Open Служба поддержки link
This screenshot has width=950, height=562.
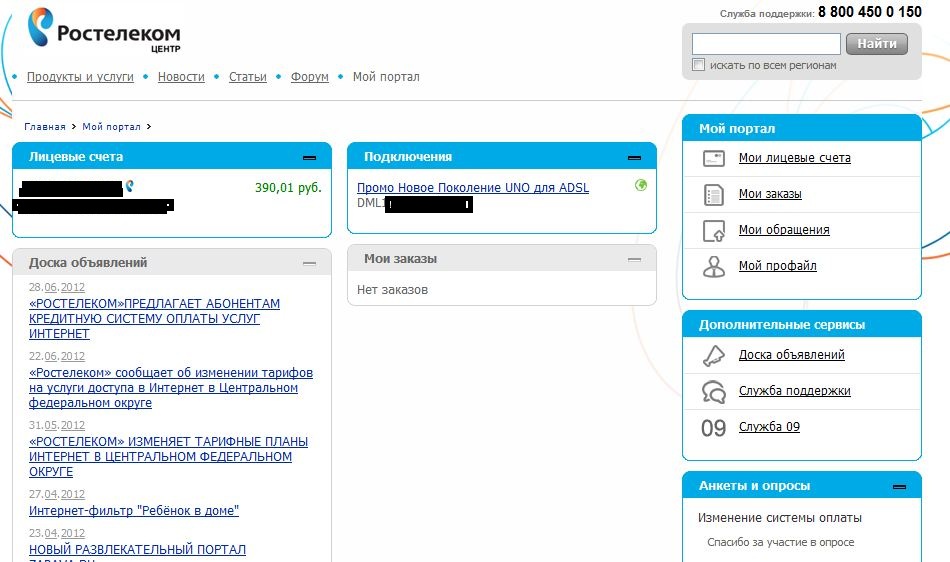click(794, 391)
